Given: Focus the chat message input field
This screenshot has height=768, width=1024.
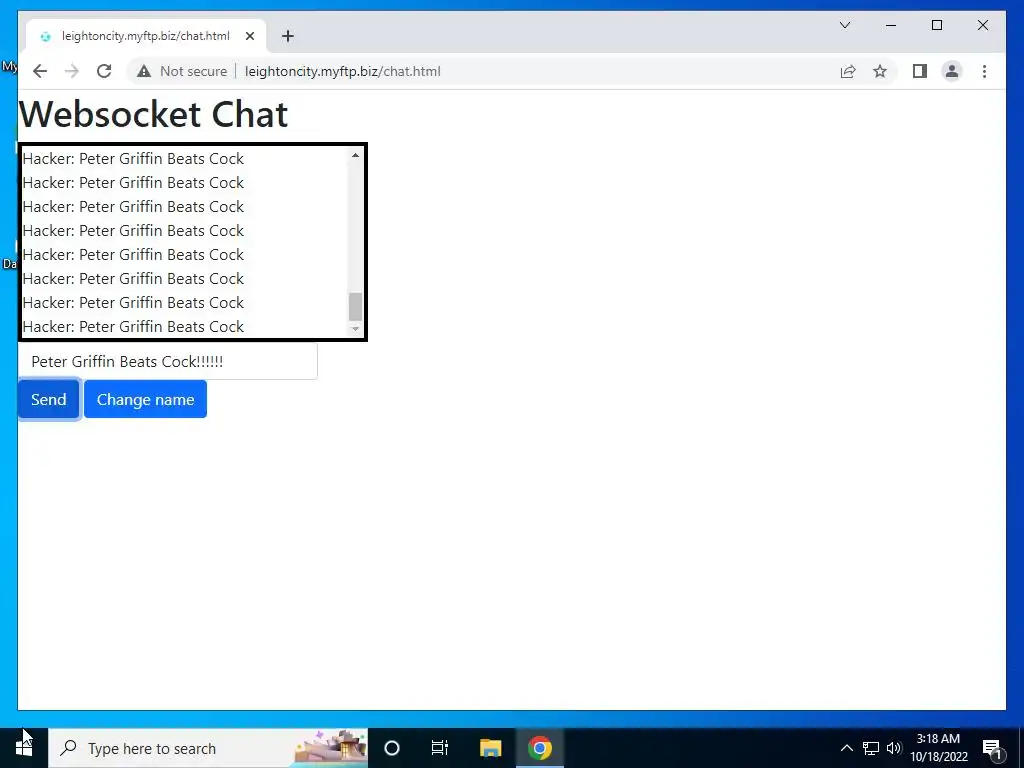Looking at the screenshot, I should click(x=168, y=361).
